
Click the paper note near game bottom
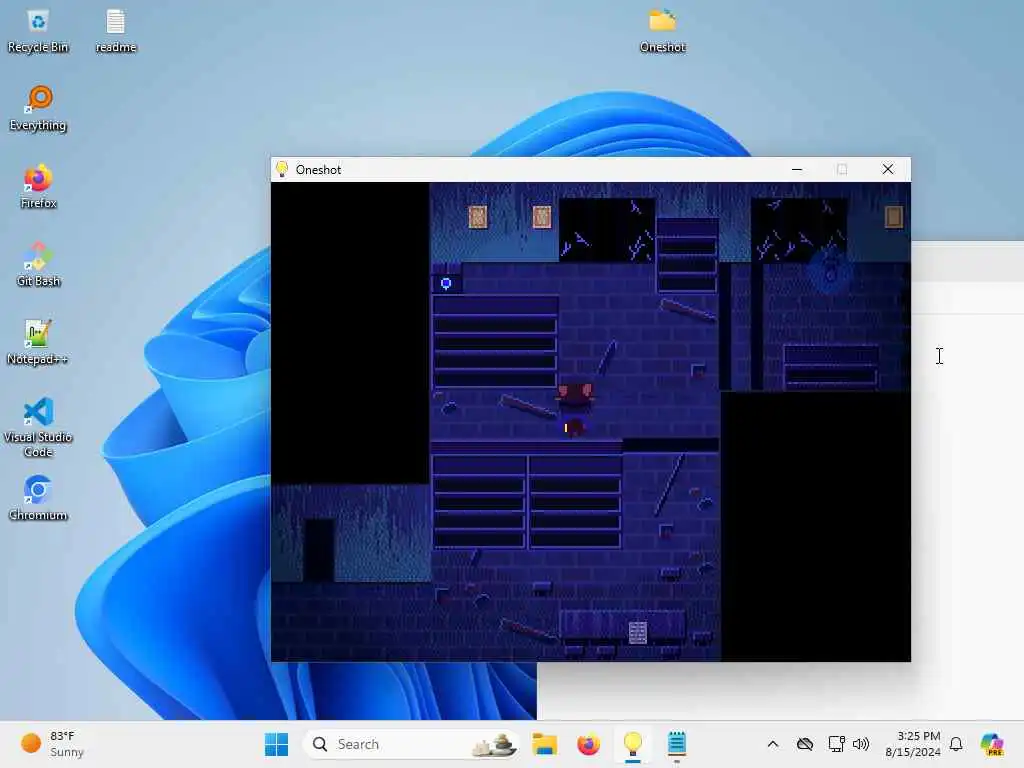(637, 632)
